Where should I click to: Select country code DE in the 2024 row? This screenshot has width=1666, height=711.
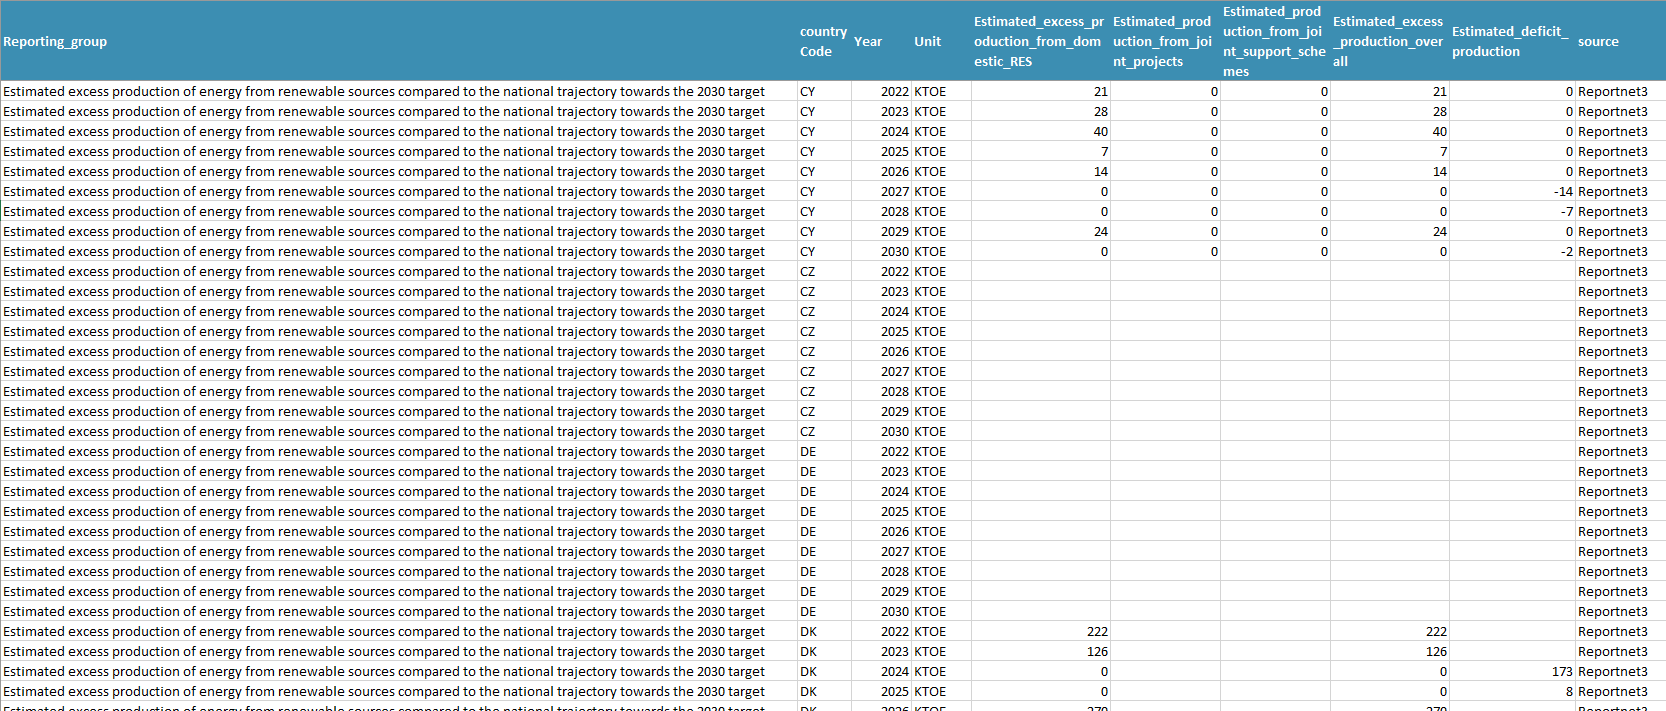tap(808, 491)
